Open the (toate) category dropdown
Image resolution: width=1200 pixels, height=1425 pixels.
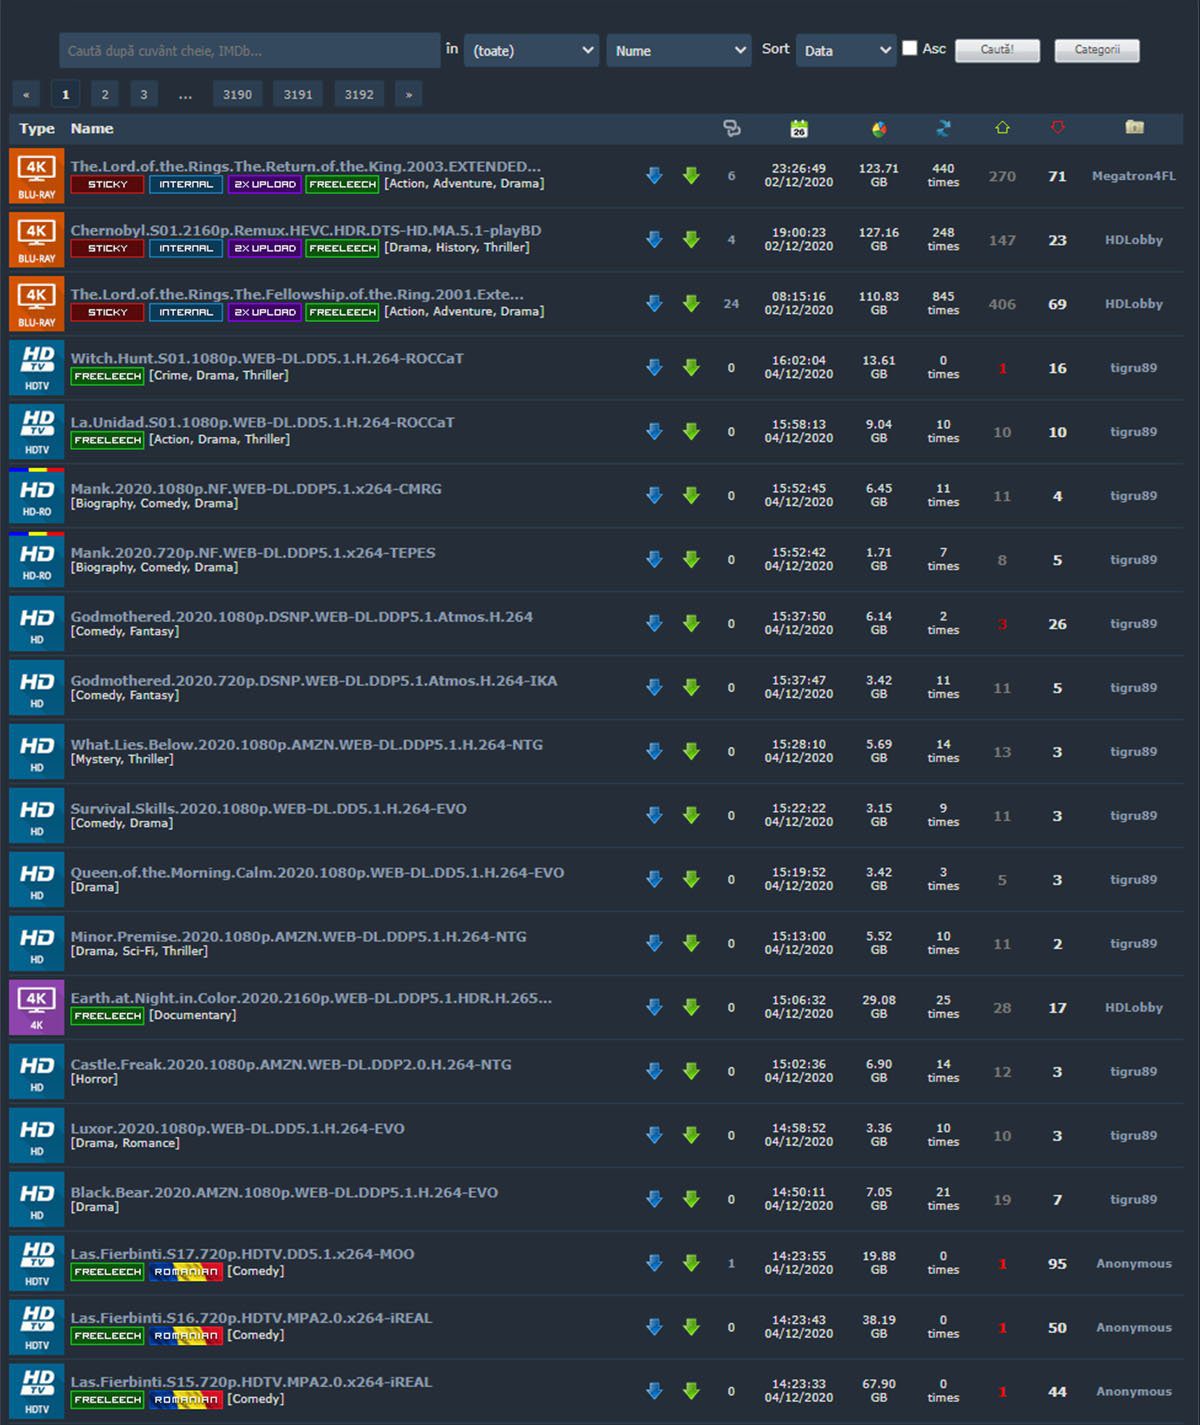[x=531, y=50]
